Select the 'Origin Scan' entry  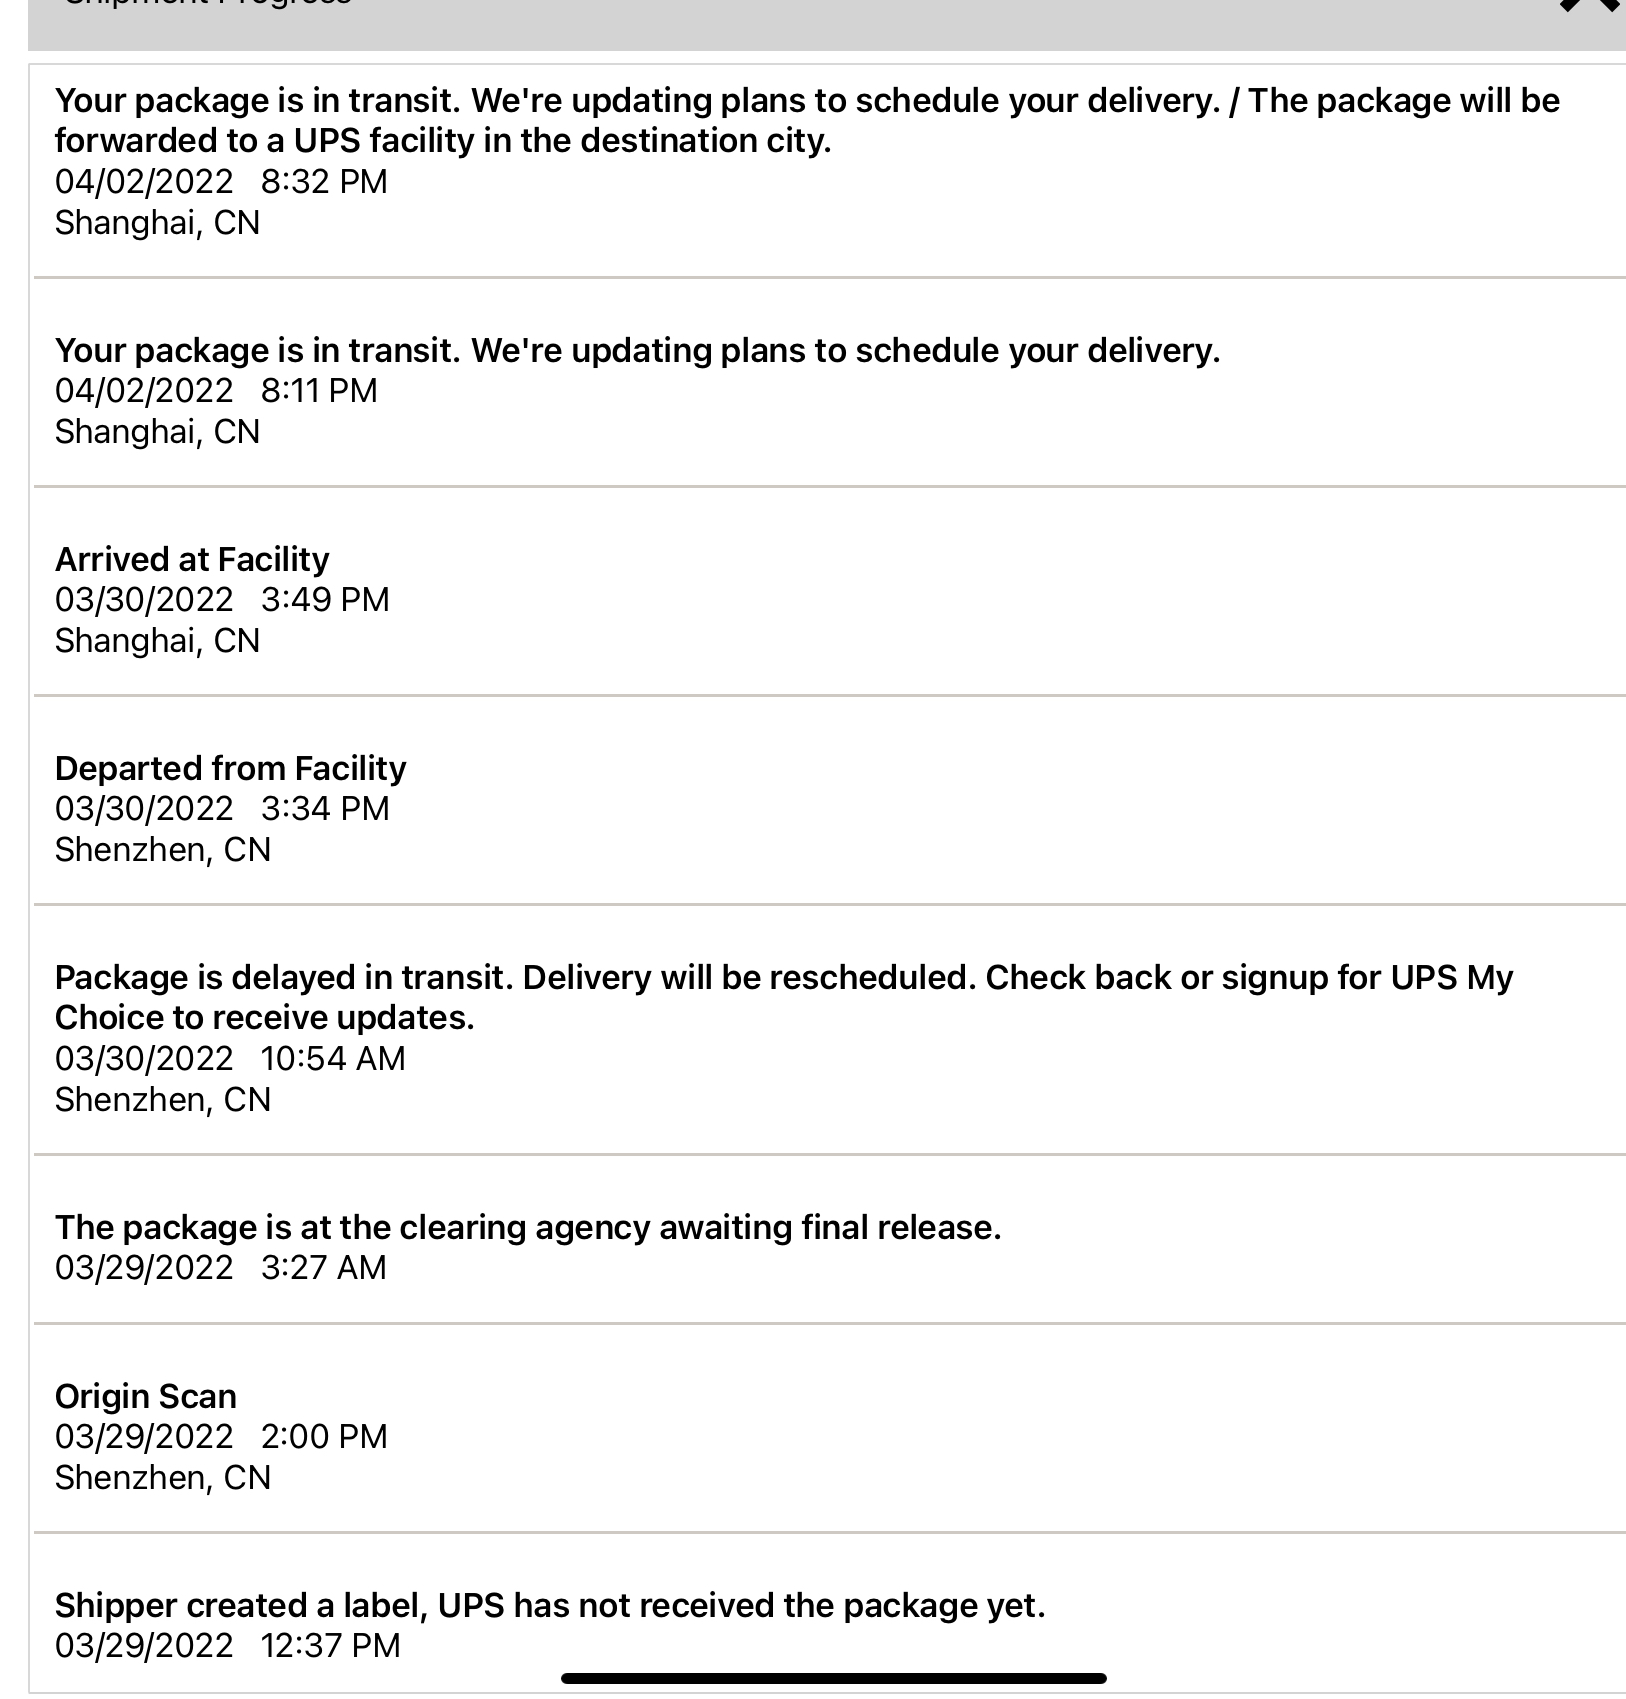point(146,1397)
